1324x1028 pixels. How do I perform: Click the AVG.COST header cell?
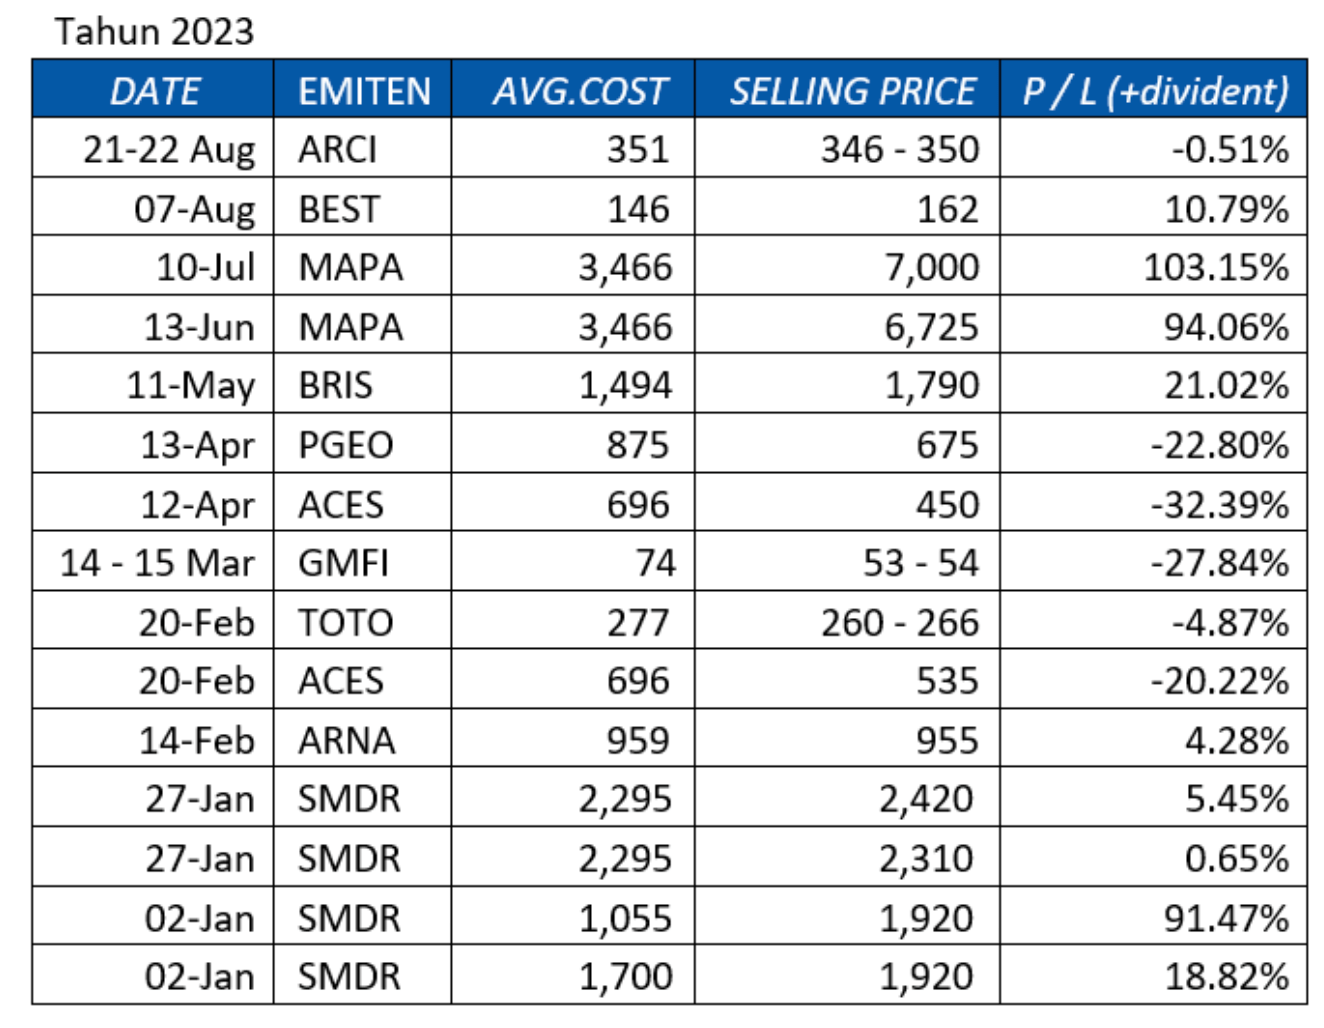point(578,91)
